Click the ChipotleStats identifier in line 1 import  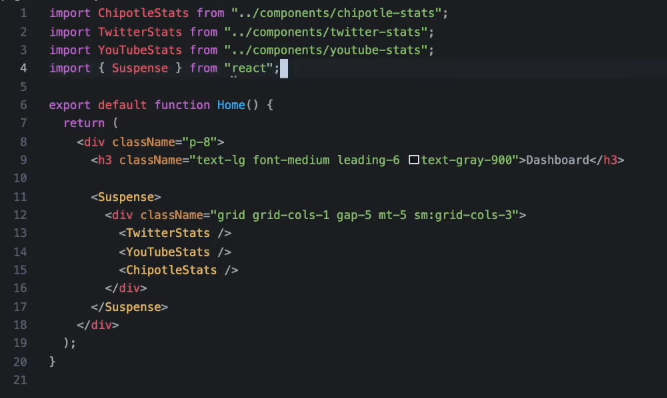143,13
